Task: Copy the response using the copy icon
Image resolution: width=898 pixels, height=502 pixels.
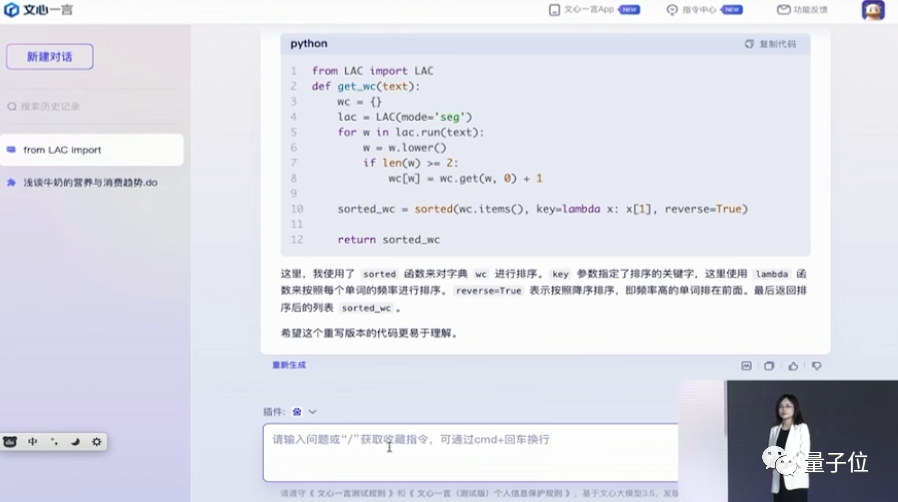Action: click(x=769, y=366)
